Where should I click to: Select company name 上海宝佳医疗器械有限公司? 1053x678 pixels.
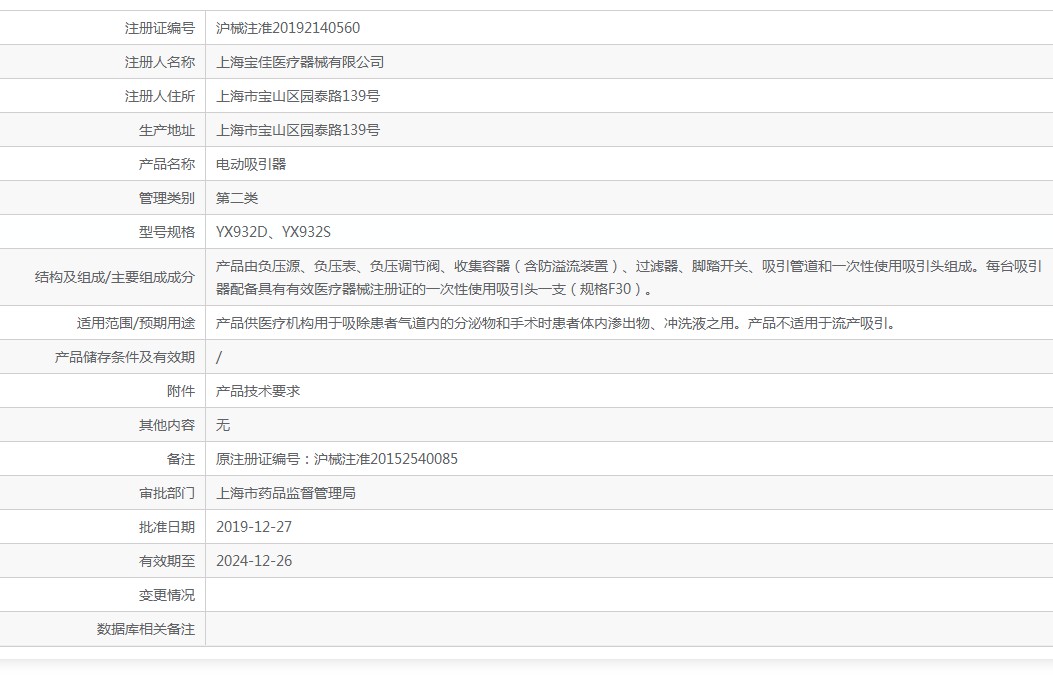(300, 62)
